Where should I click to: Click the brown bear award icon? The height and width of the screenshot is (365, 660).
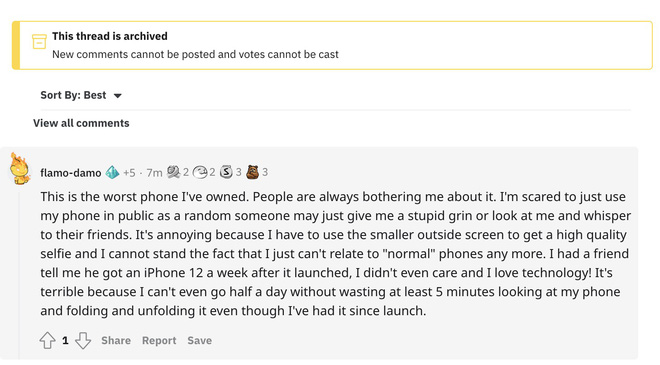[252, 172]
